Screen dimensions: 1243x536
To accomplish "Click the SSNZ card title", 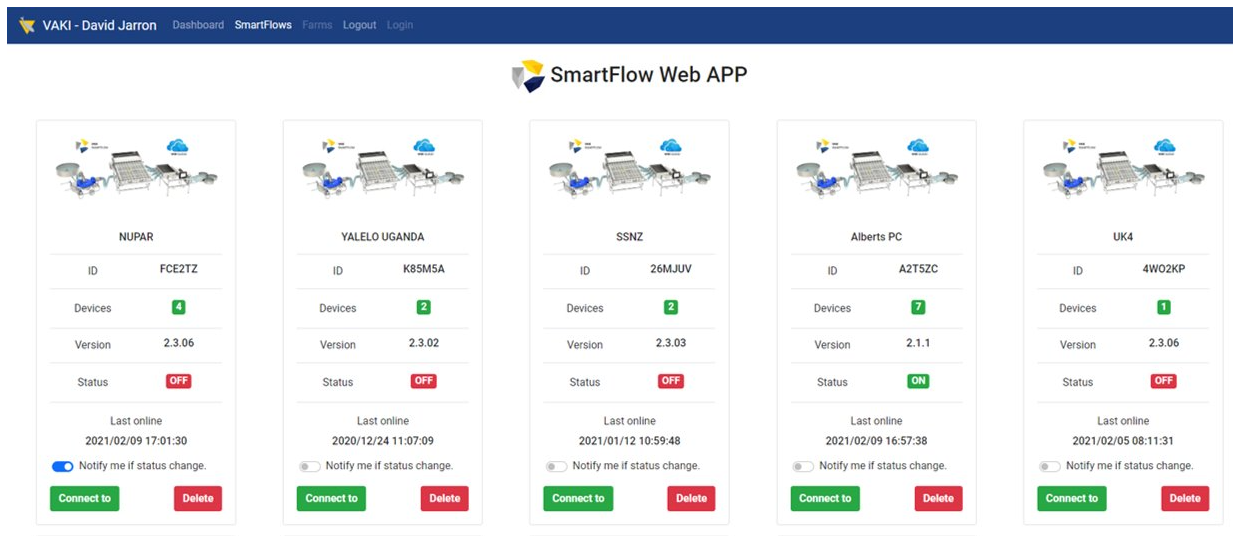I will click(630, 237).
